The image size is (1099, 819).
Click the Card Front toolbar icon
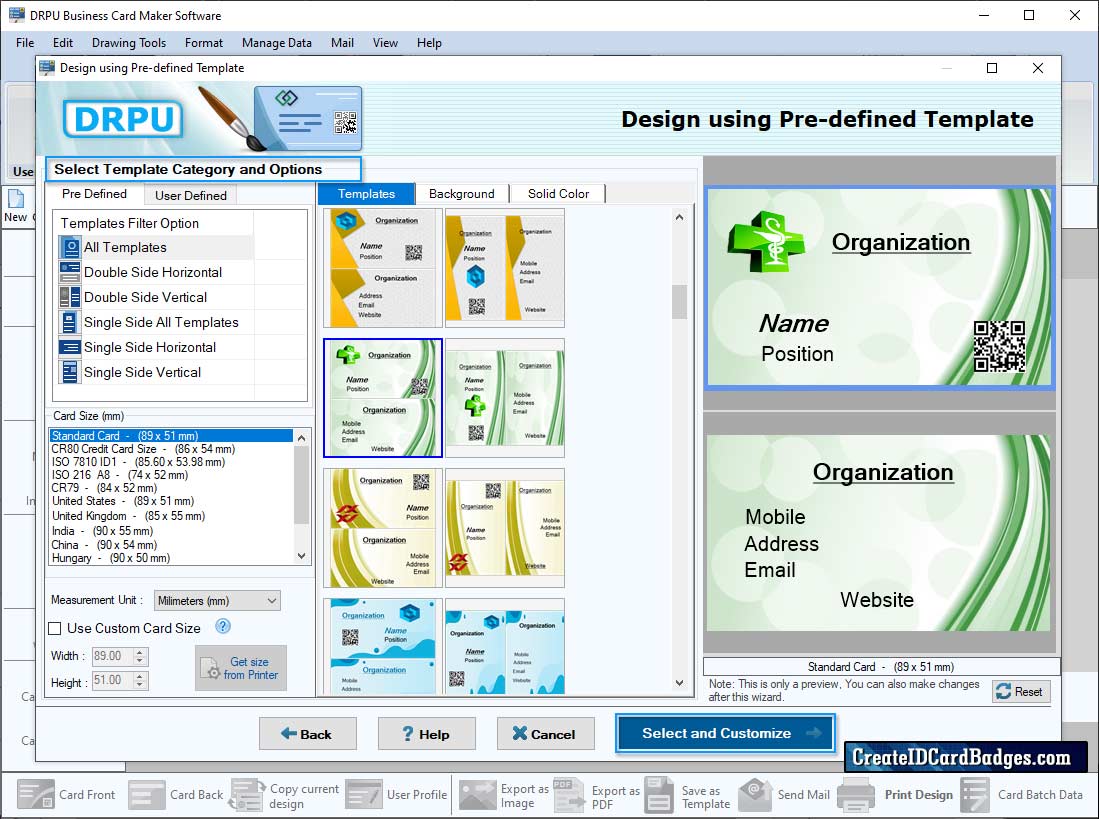tap(36, 794)
